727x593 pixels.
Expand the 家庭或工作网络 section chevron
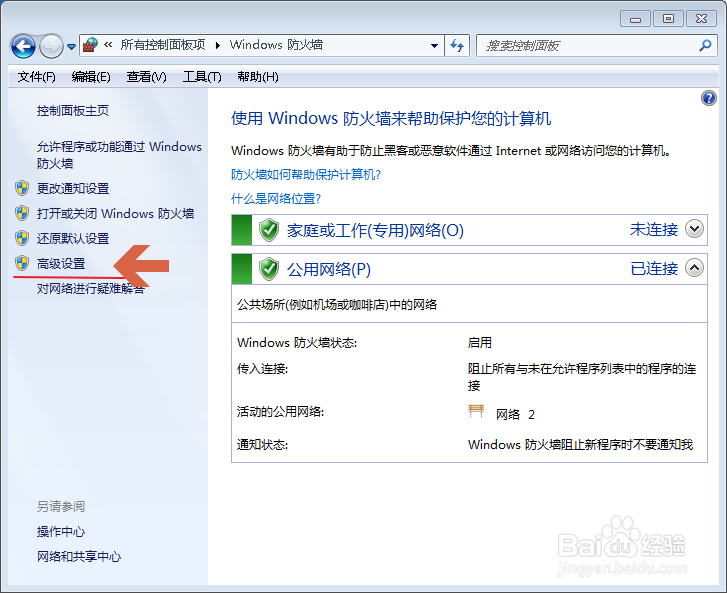click(695, 229)
